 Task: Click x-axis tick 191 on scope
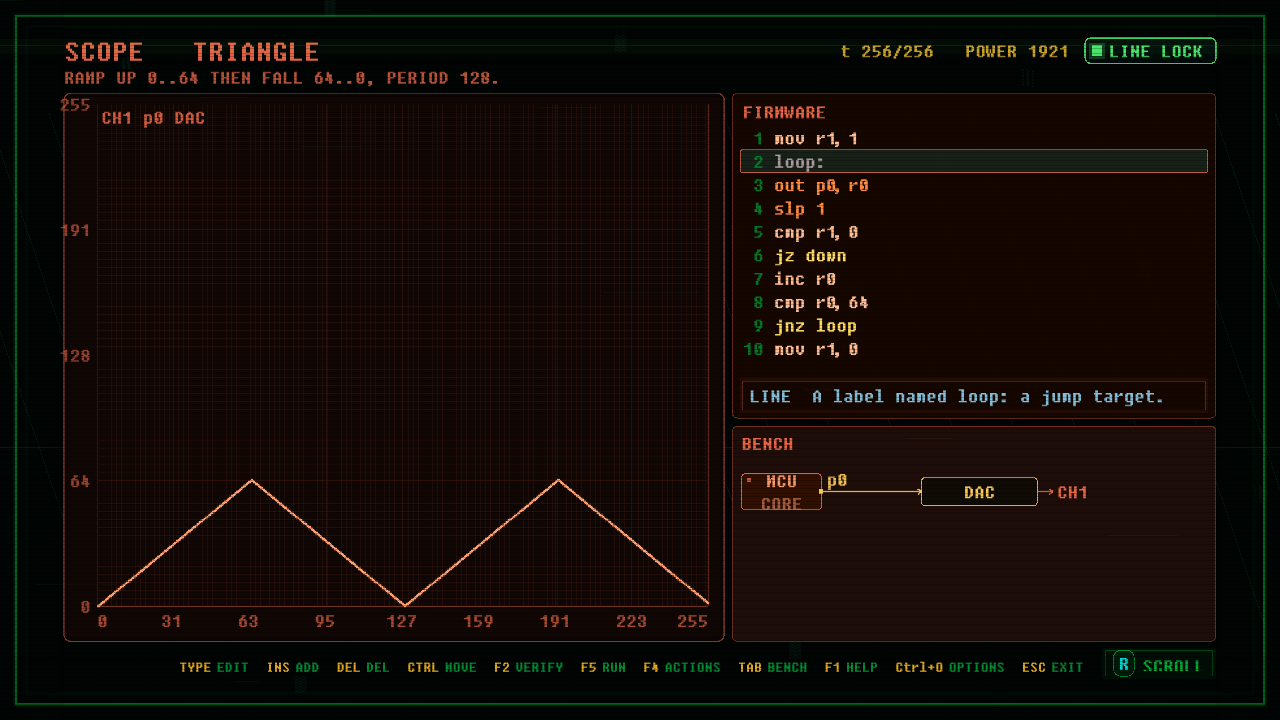(555, 622)
